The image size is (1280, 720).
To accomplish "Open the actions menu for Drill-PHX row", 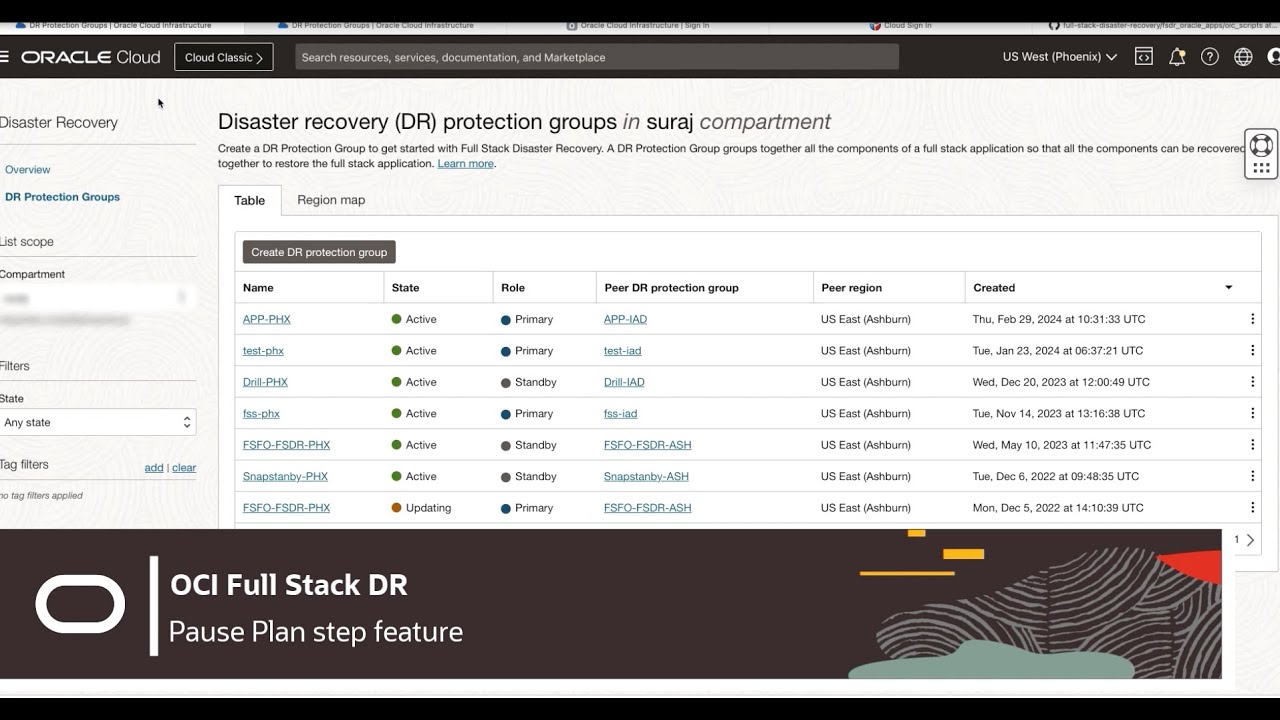I will point(1252,382).
